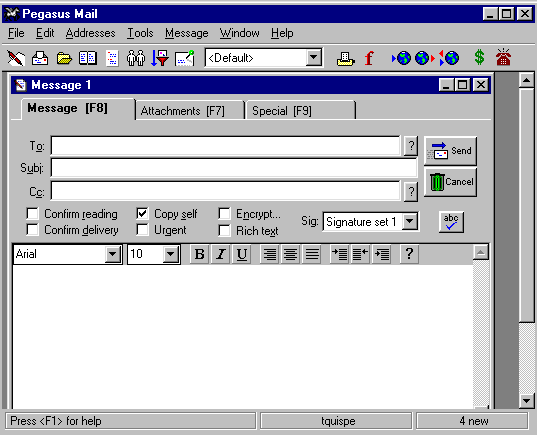The height and width of the screenshot is (435, 537).
Task: Run the abc spell check button
Action: 451,222
